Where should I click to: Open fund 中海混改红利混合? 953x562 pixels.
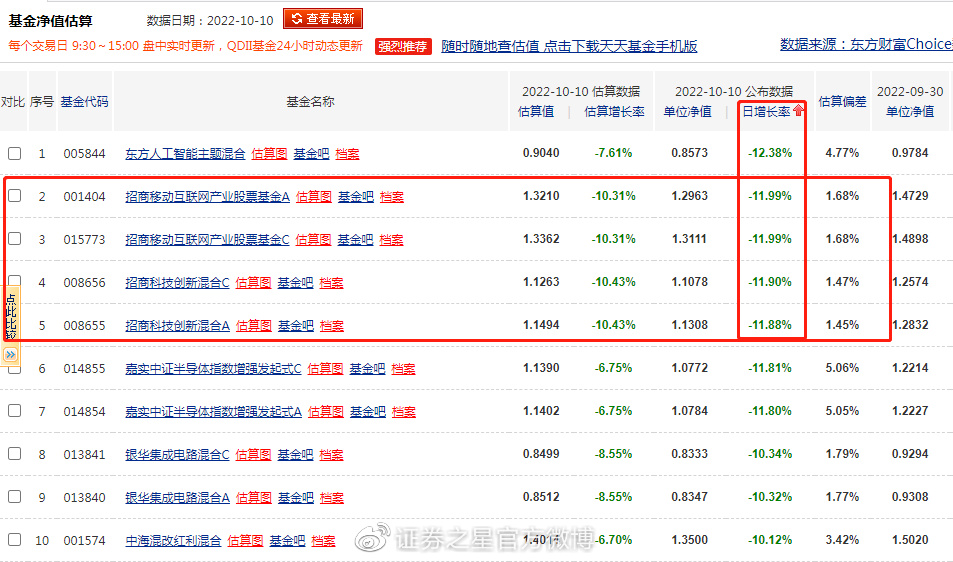(x=173, y=541)
